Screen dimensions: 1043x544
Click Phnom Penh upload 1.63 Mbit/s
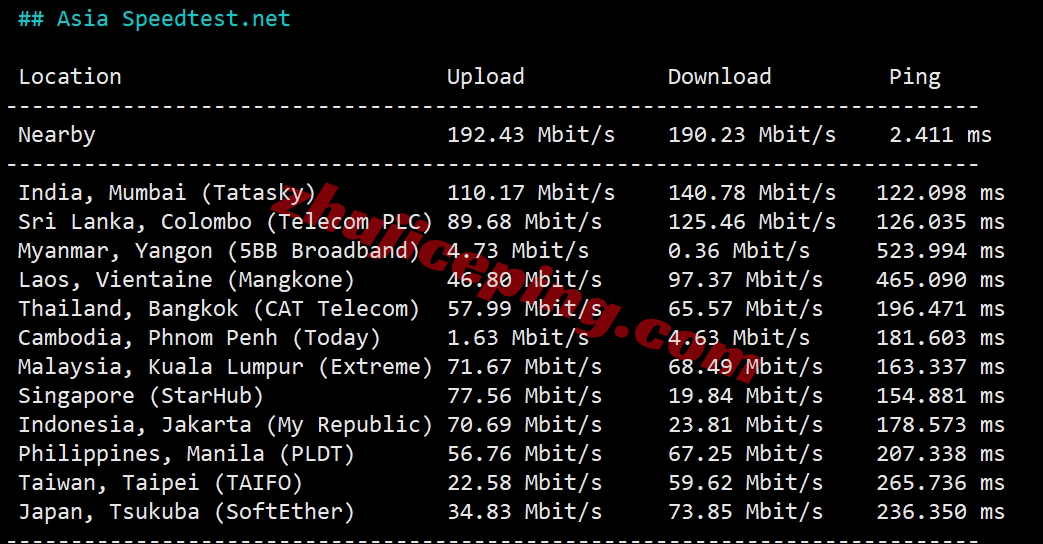[x=518, y=338]
